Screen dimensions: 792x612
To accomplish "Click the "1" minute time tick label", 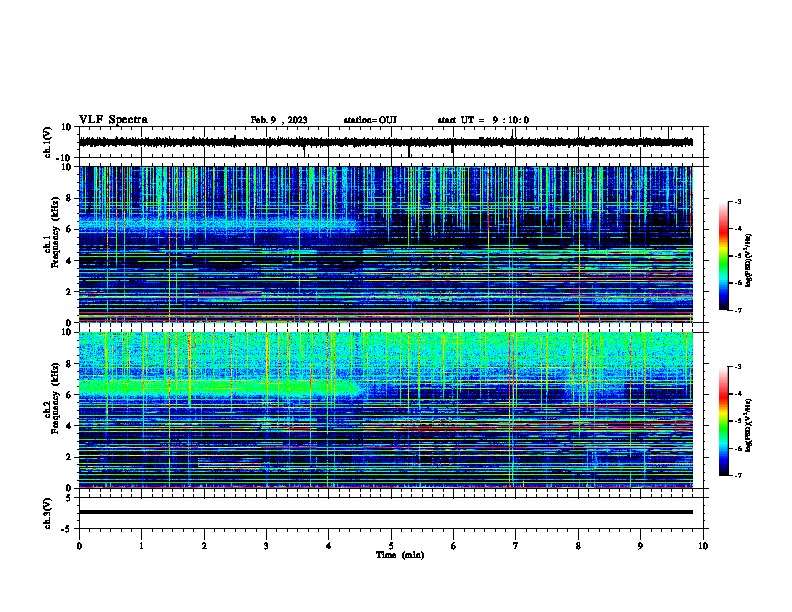I will coord(141,546).
